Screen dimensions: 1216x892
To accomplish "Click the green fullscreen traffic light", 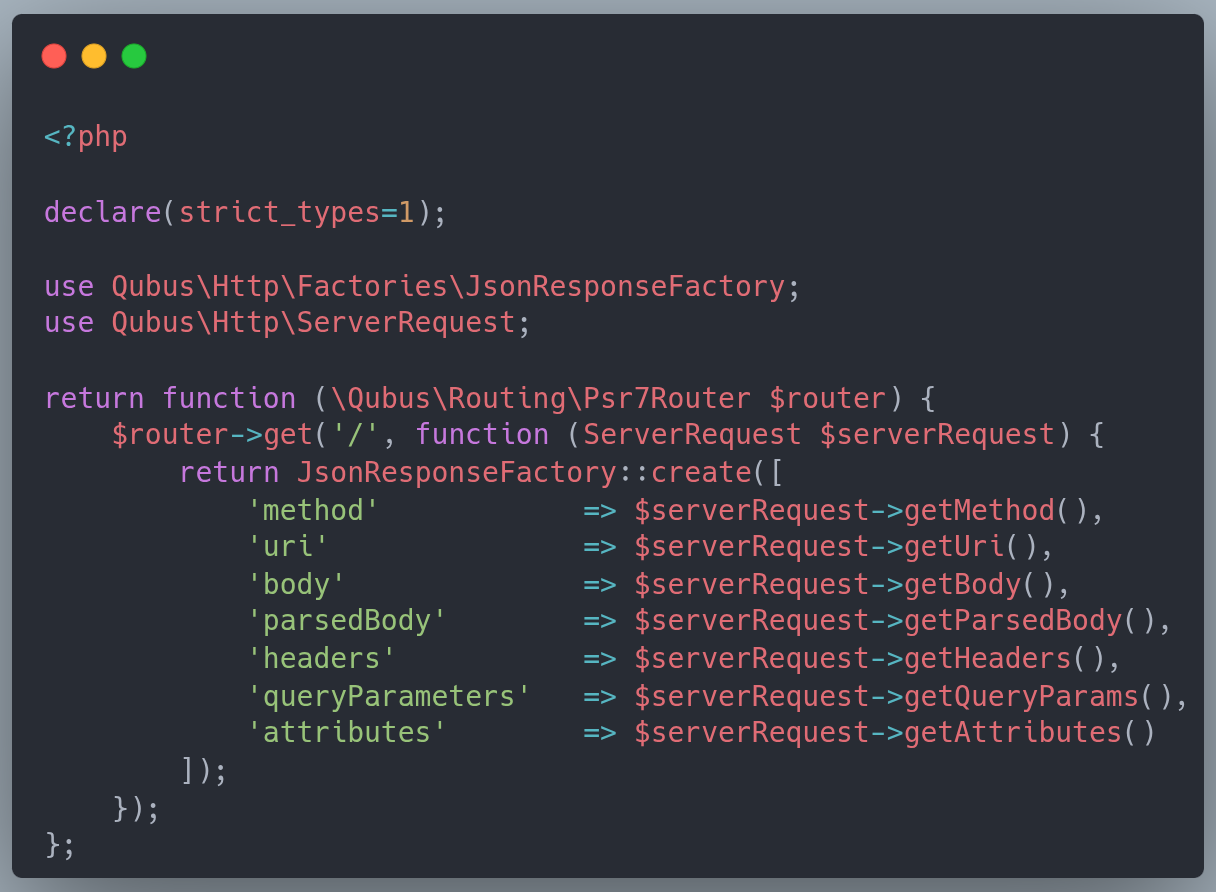I will pyautogui.click(x=133, y=55).
